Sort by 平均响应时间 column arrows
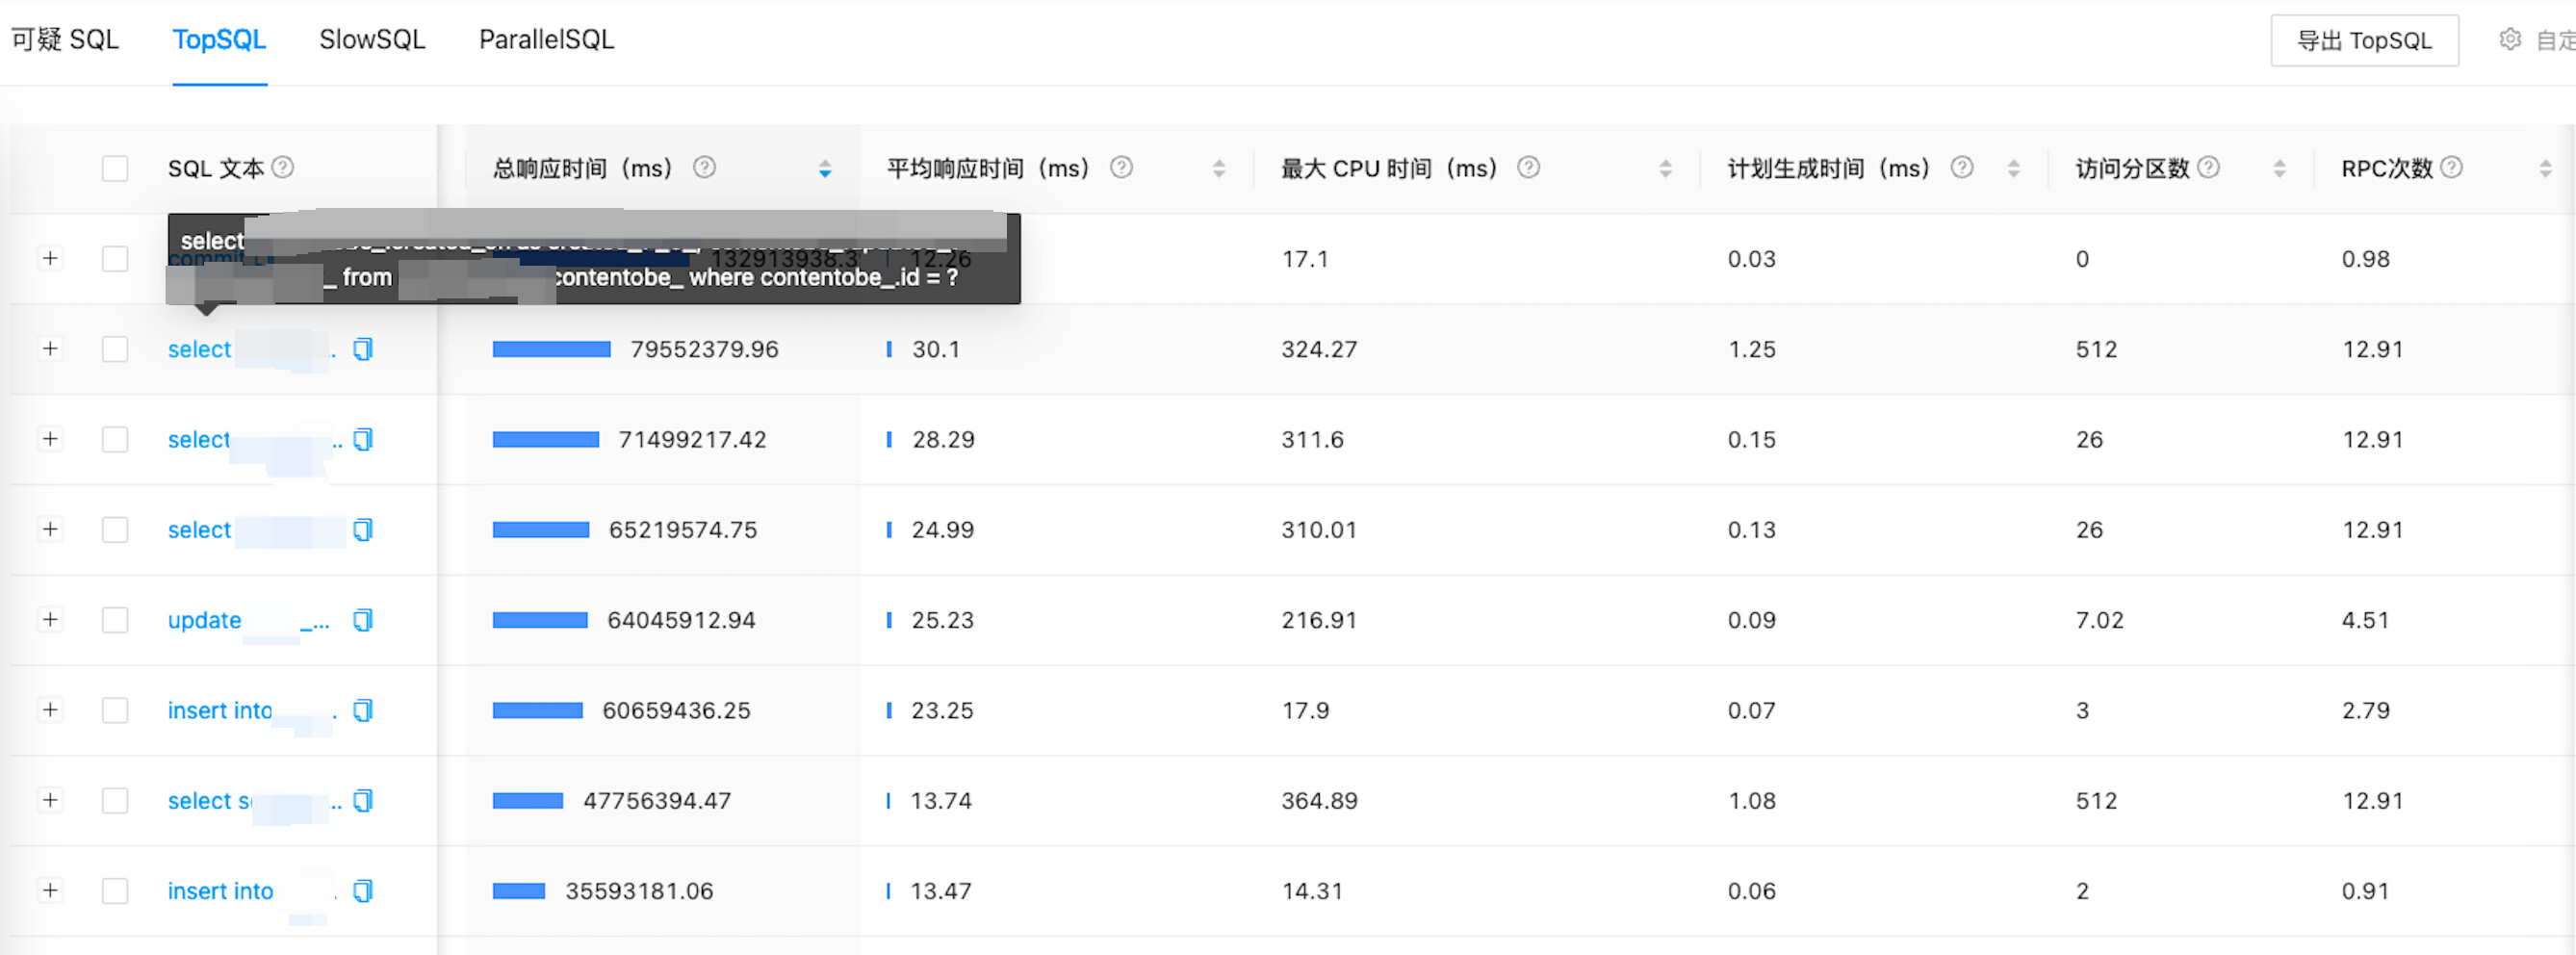 point(1218,169)
